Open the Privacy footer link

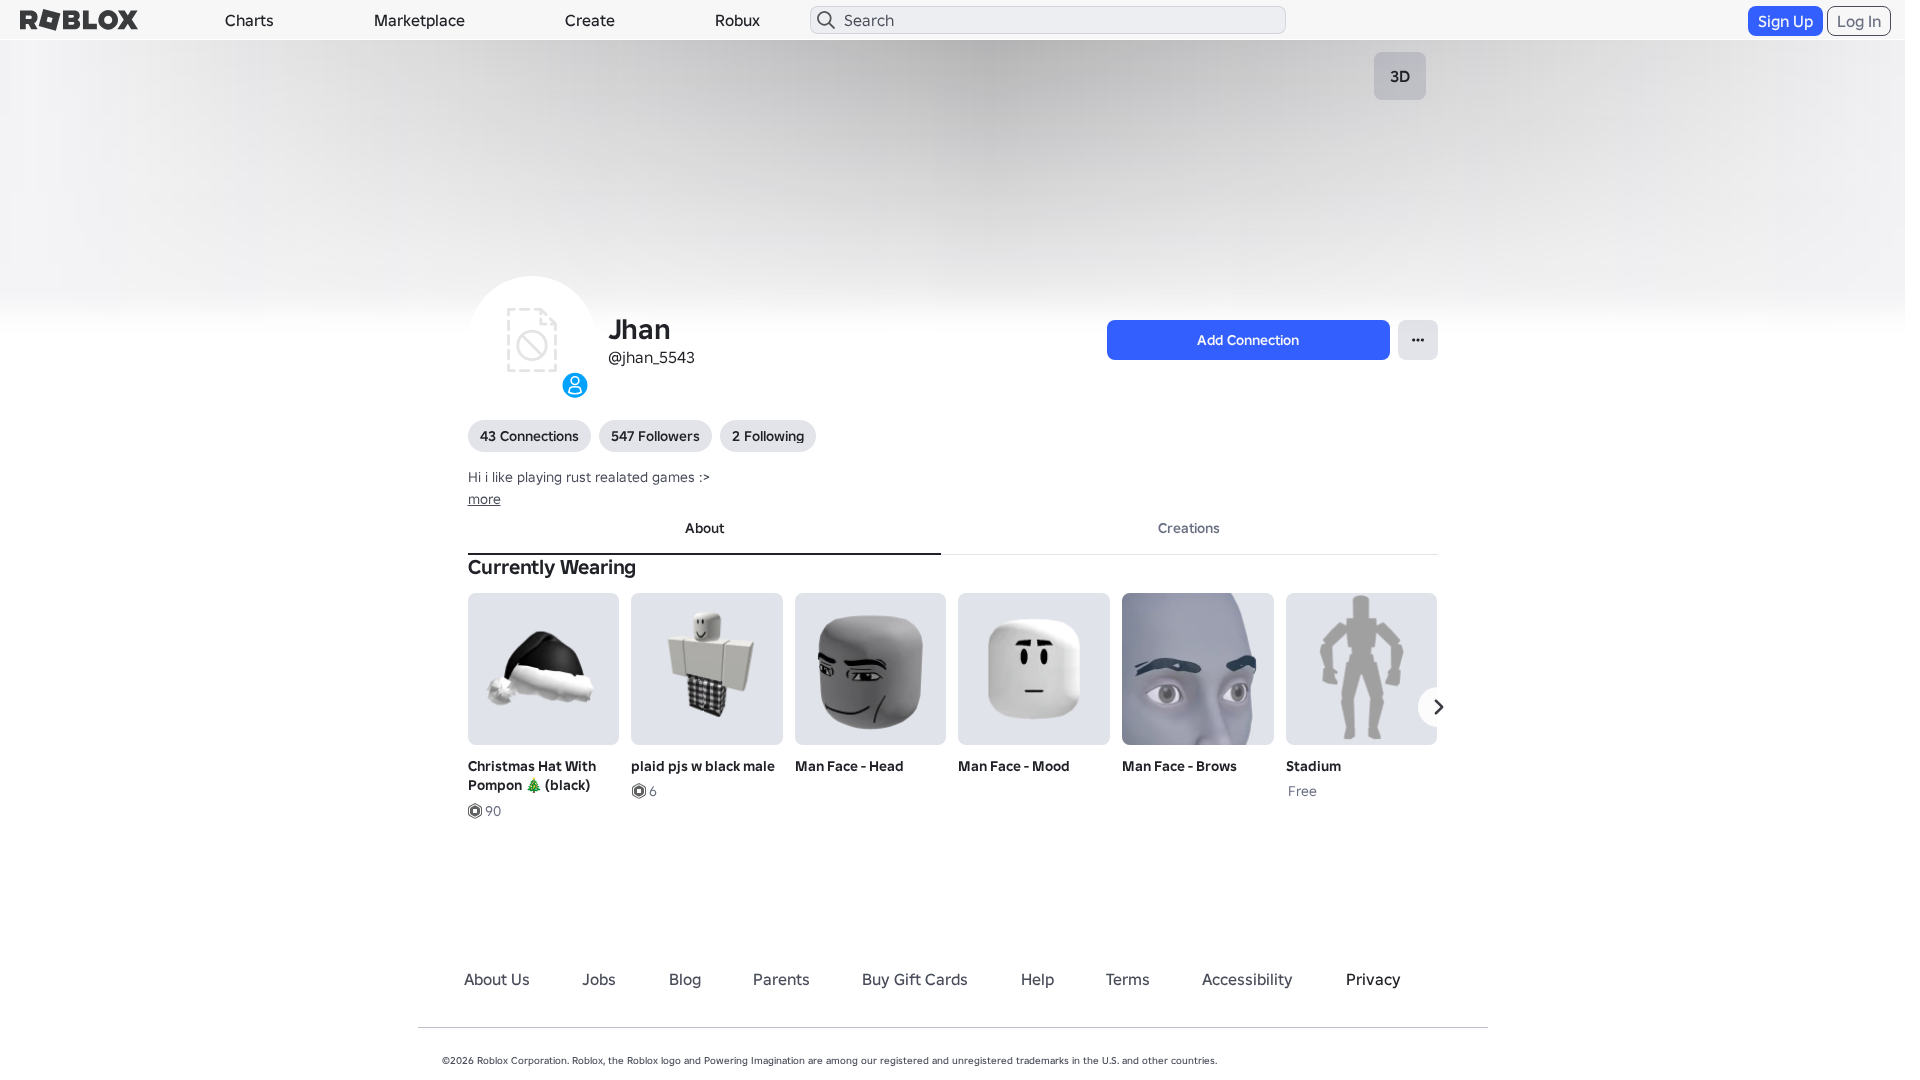click(1373, 980)
